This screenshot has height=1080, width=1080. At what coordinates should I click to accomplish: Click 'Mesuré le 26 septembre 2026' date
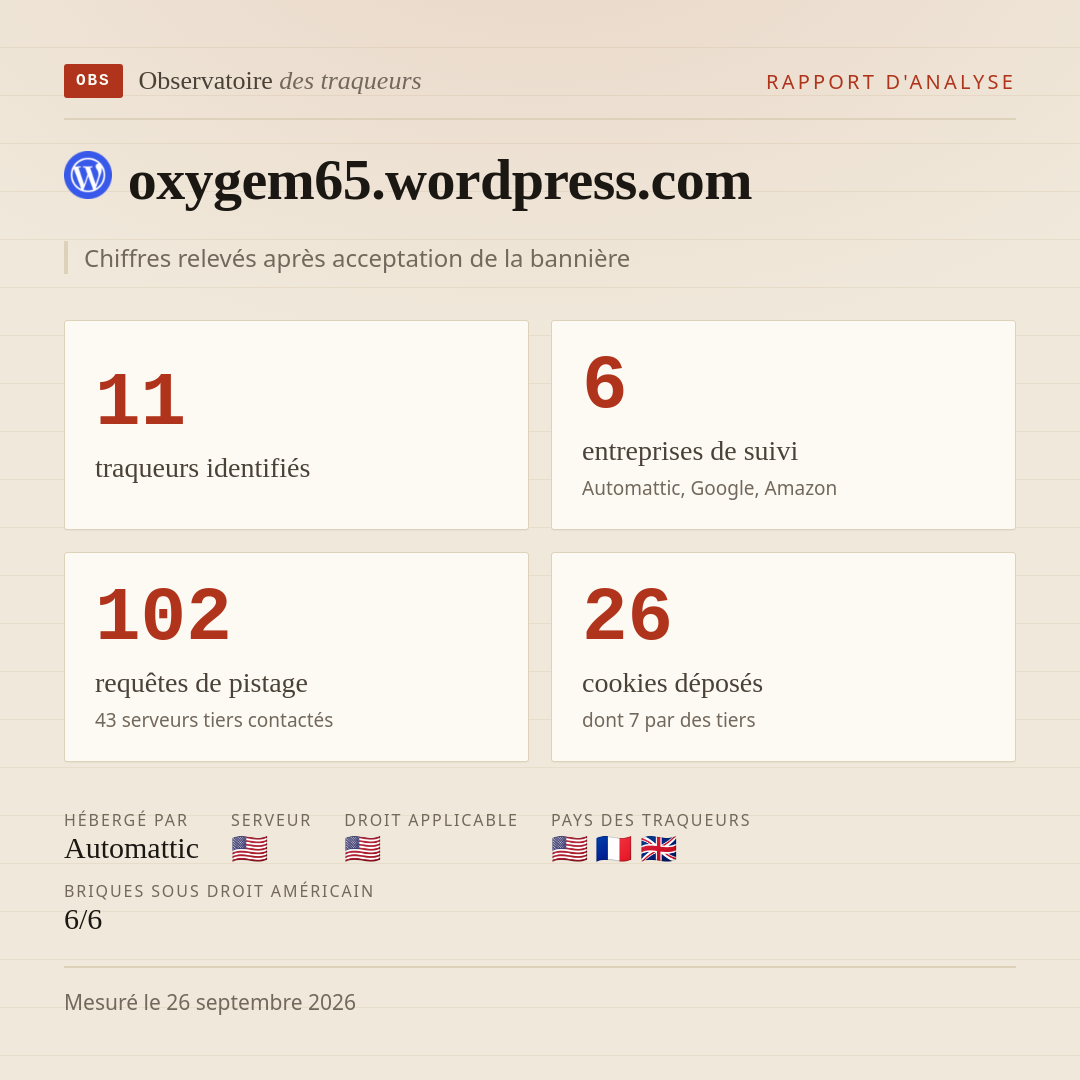pyautogui.click(x=210, y=1002)
